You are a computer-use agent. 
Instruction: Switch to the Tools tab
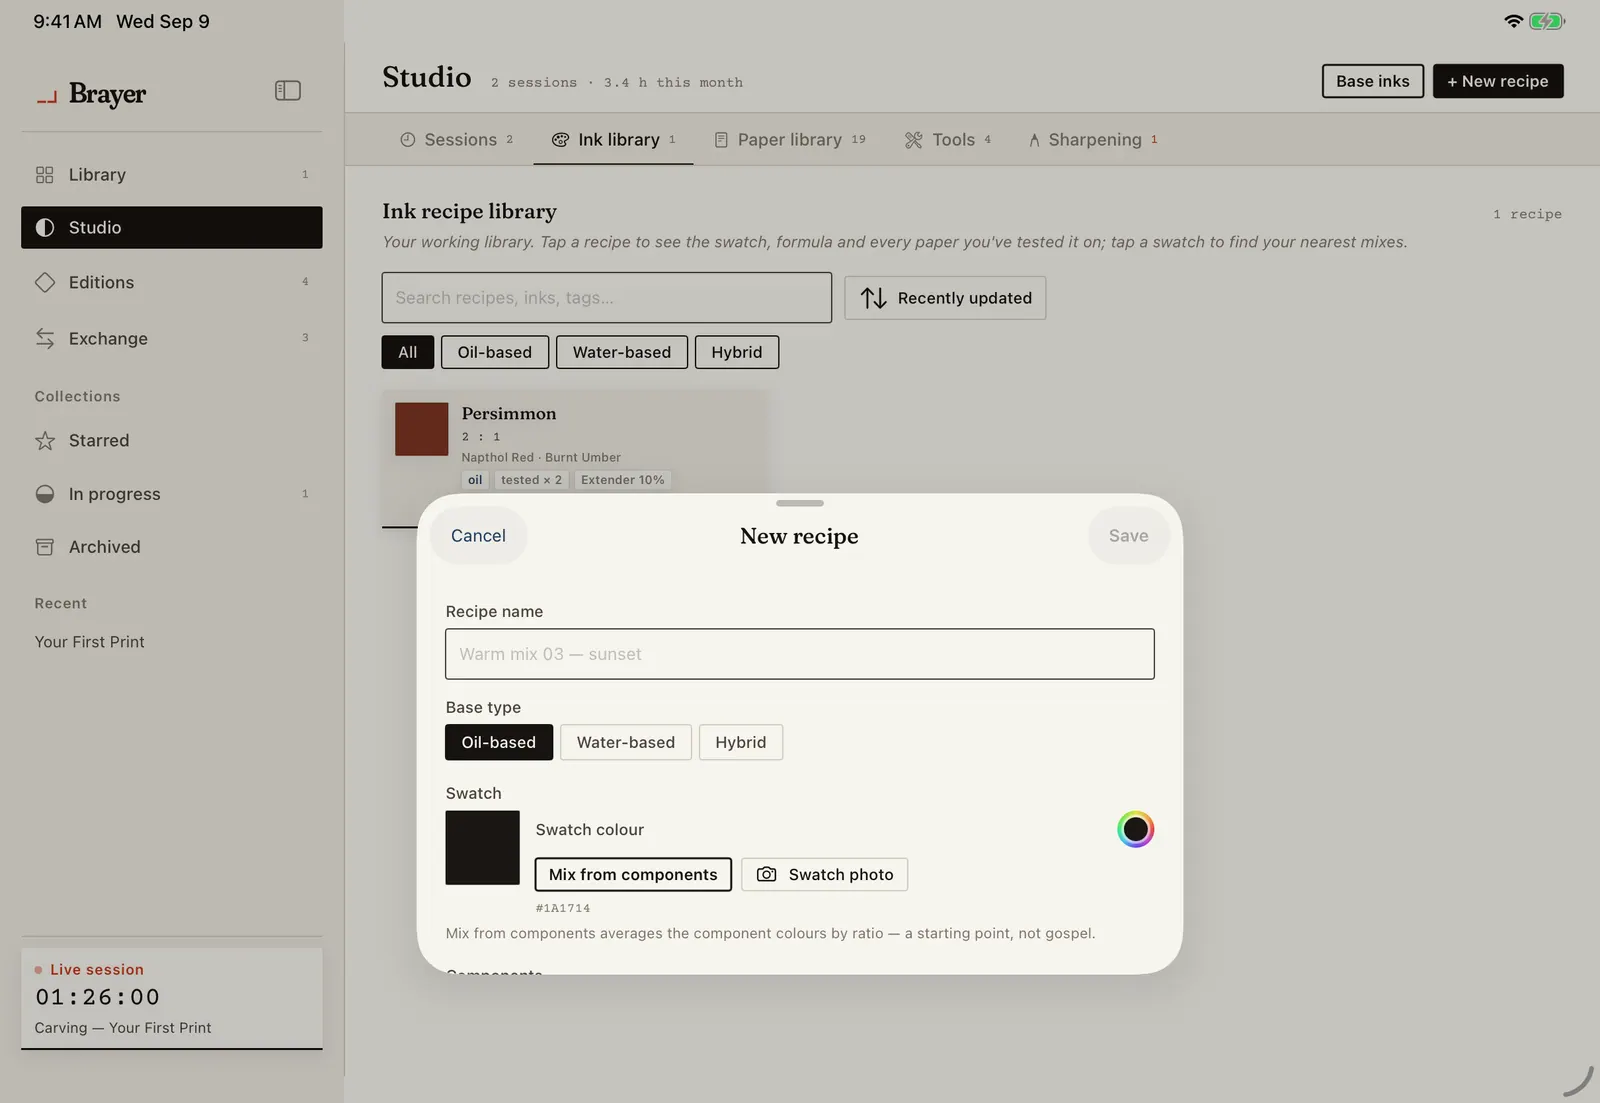[947, 140]
